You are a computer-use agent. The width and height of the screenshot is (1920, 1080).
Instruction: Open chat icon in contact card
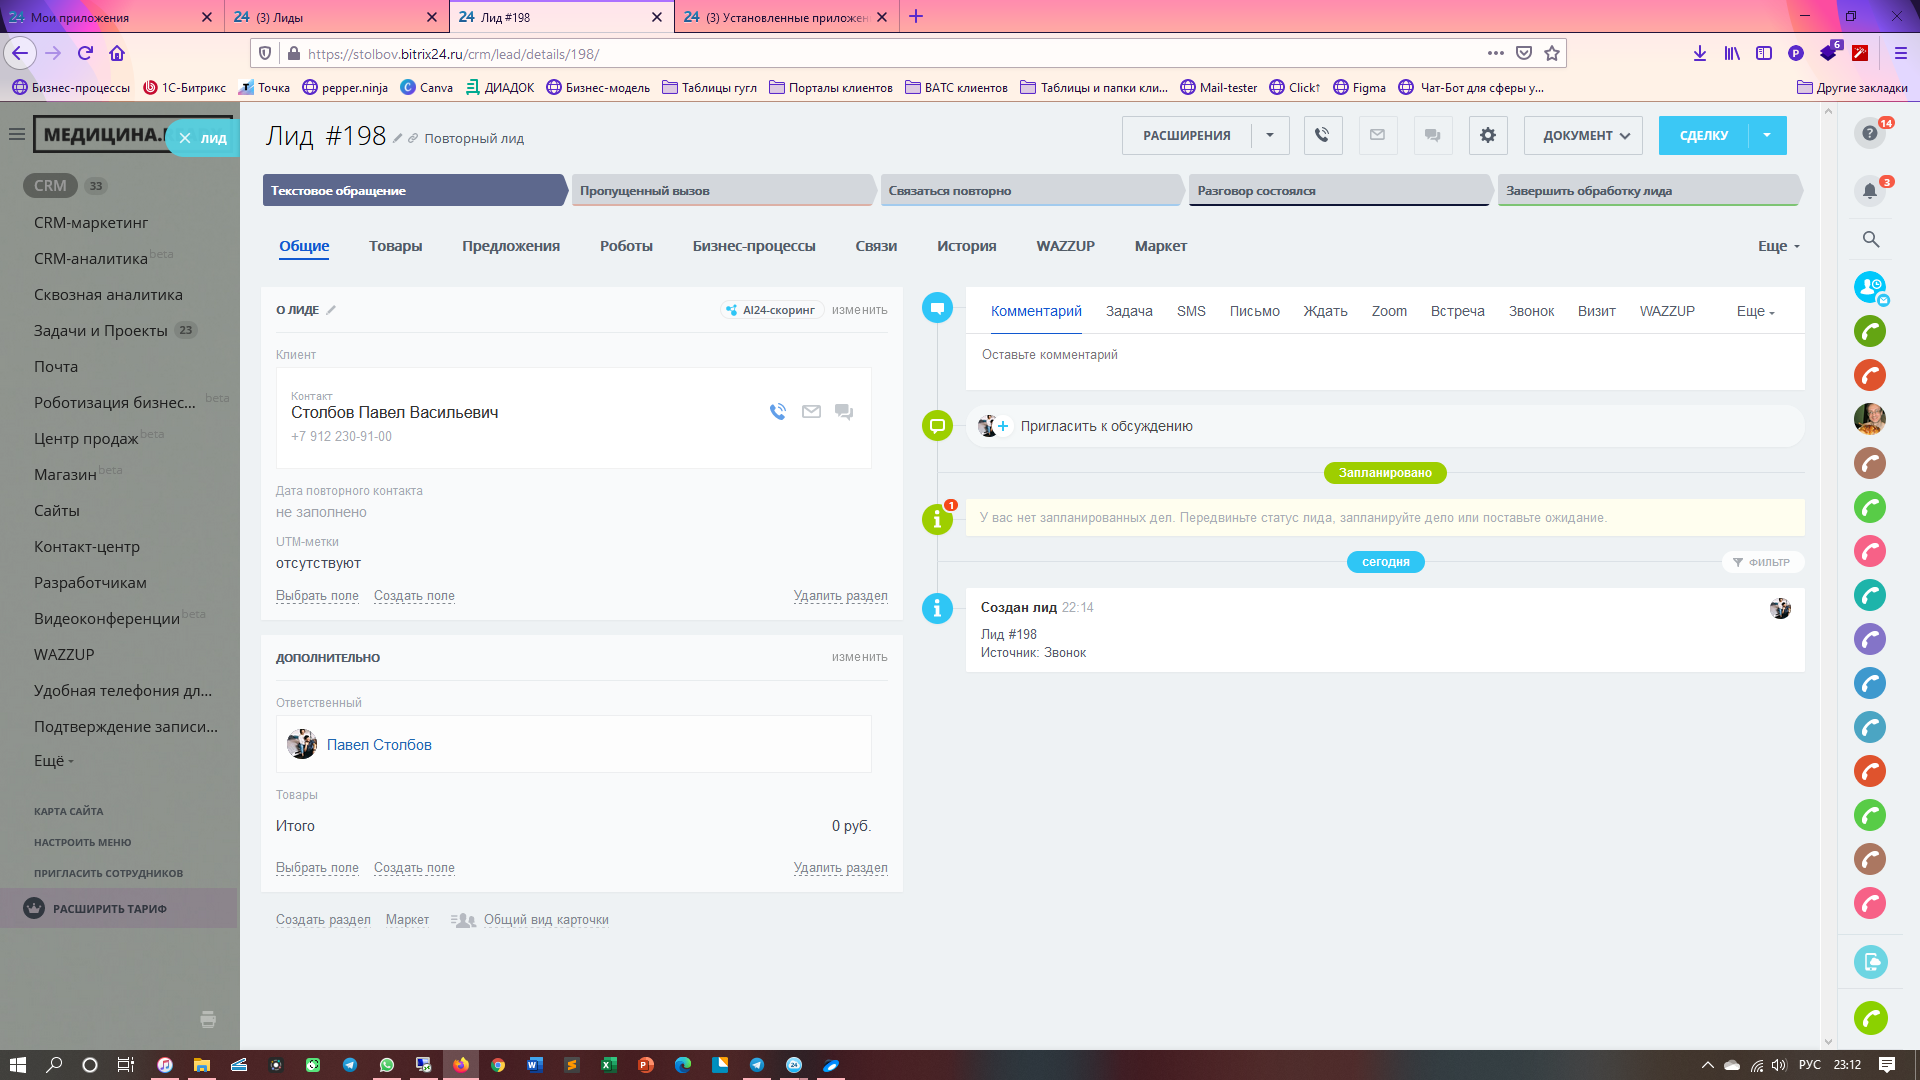(x=844, y=411)
